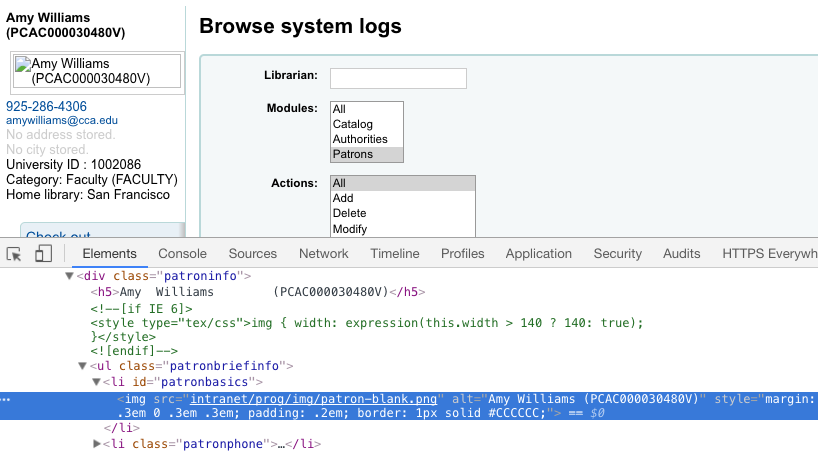Choose Authorities in the Modules list
Viewport: 818px width, 455px height.
360,139
